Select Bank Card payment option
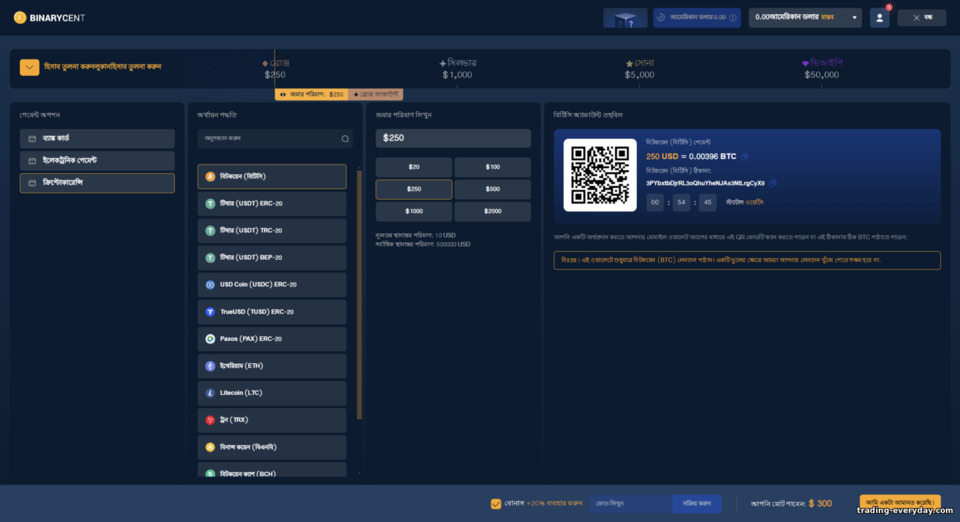The image size is (960, 522). pyautogui.click(x=97, y=139)
